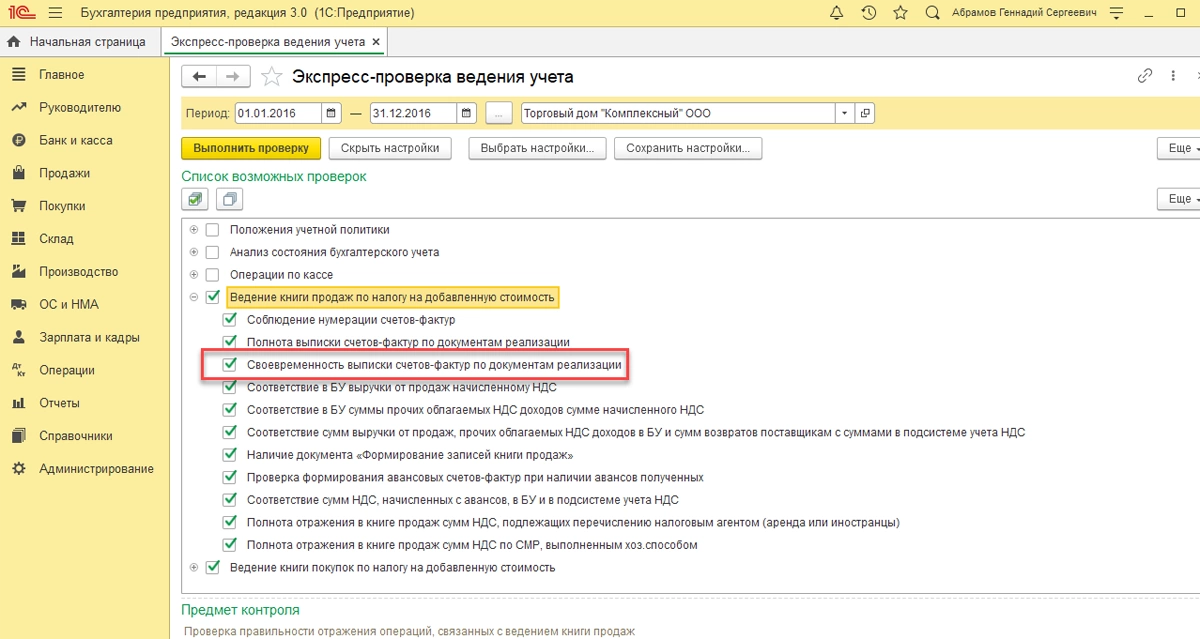Screen dimensions: 1200x639
Task: Open organization dropdown arrow
Action: 845,113
